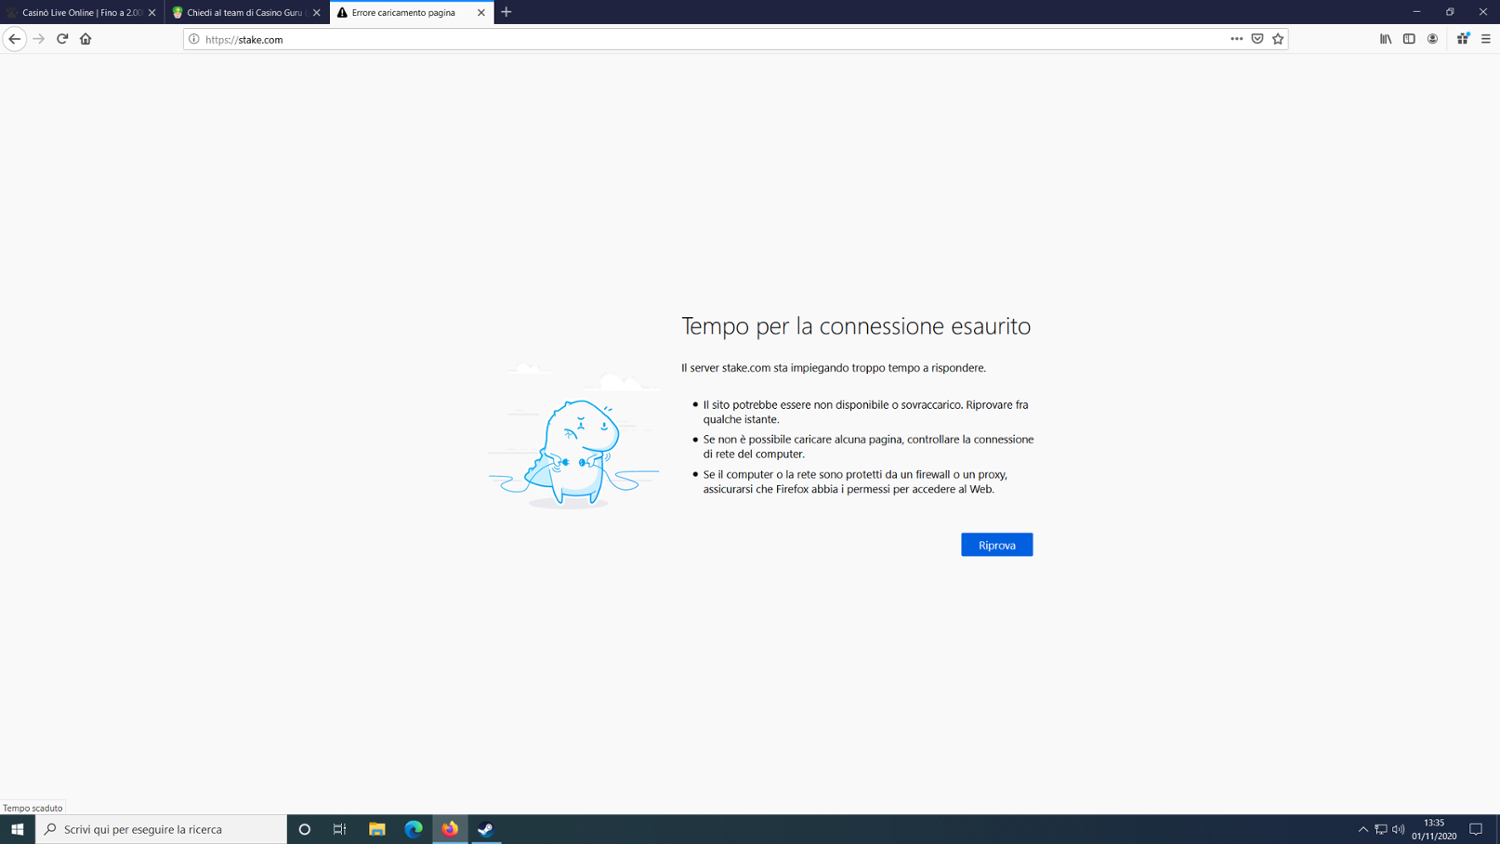Open the Windows Start menu
Image resolution: width=1500 pixels, height=844 pixels.
point(17,829)
